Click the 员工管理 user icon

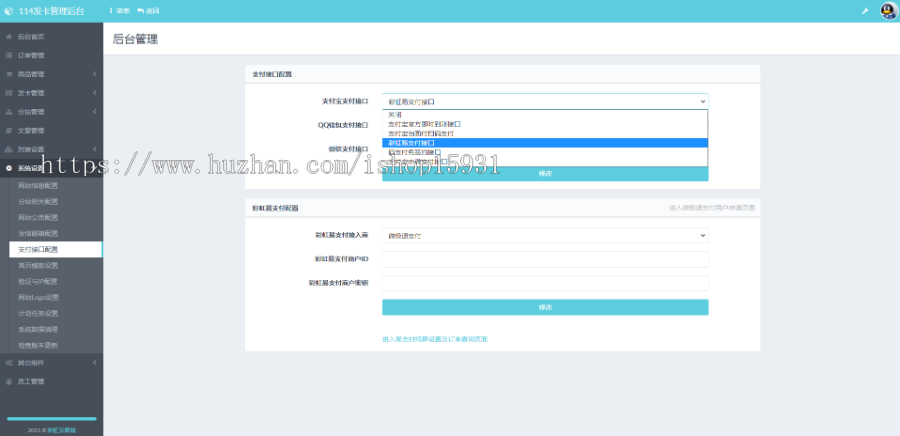[x=9, y=381]
